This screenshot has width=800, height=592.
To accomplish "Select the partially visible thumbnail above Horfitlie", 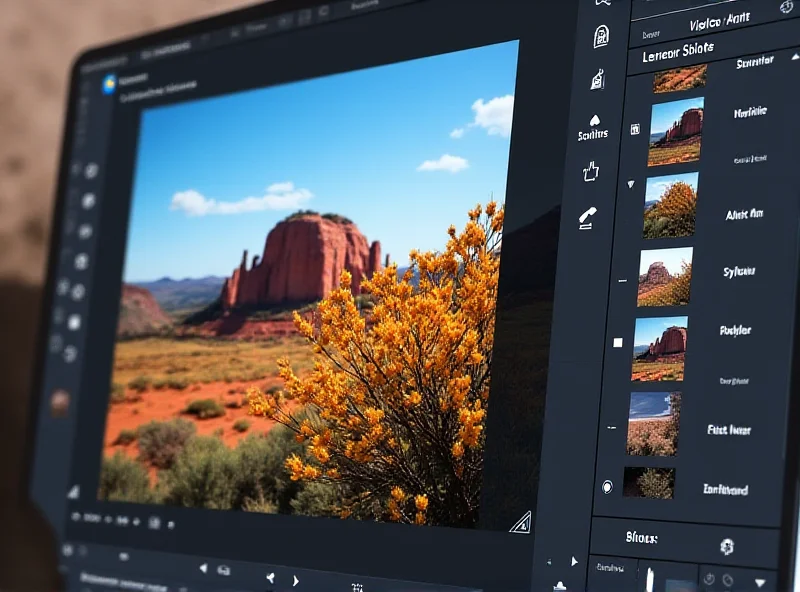I will click(680, 79).
